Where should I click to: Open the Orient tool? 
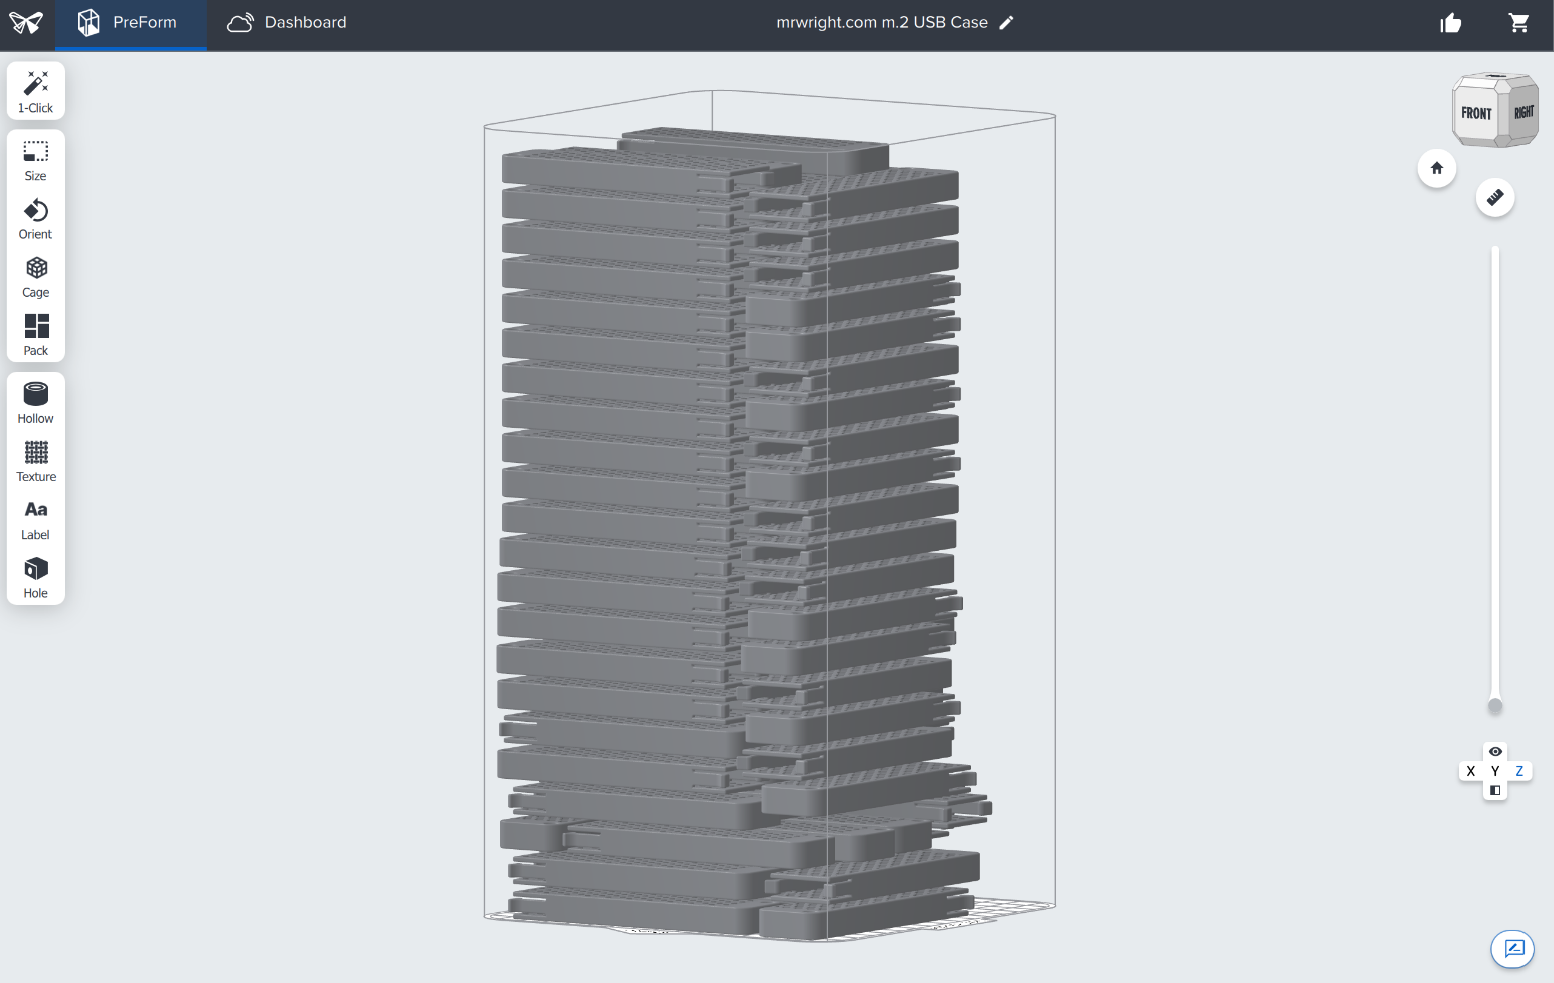[36, 219]
